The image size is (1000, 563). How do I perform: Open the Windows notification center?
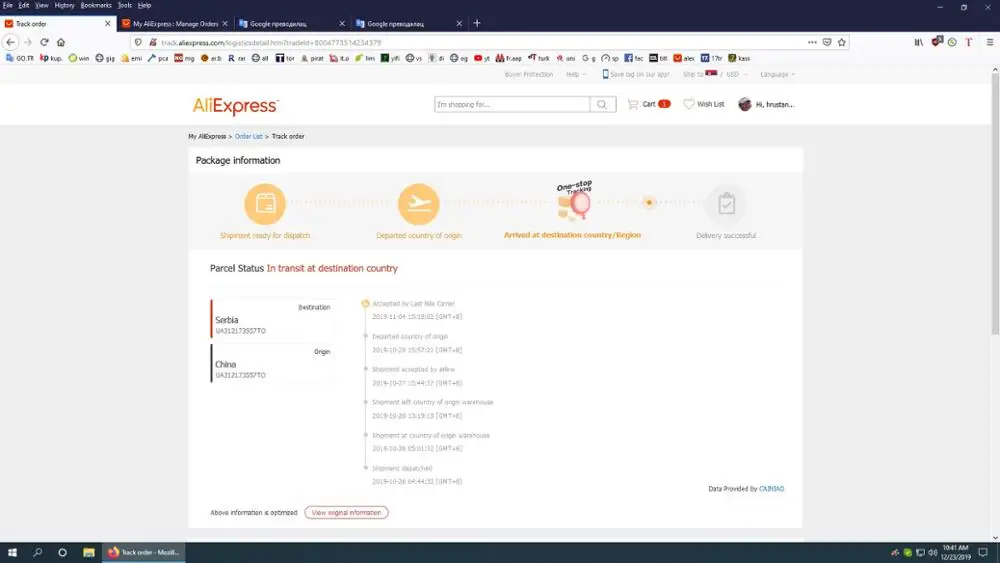983,552
